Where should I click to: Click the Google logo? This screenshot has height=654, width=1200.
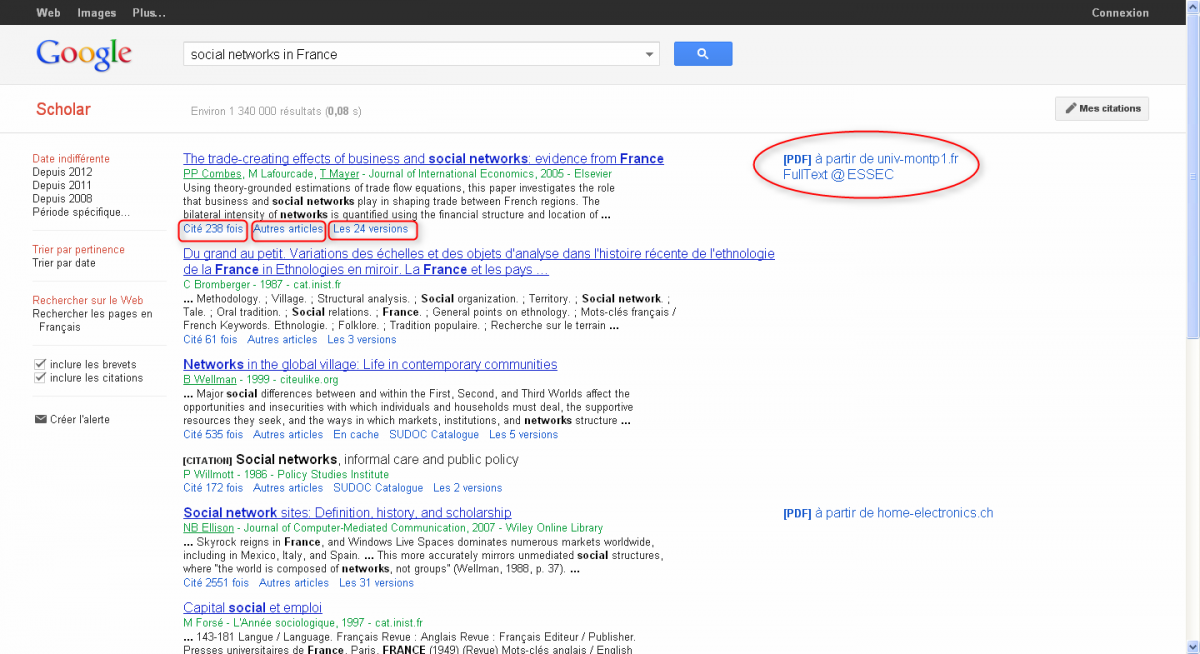click(84, 54)
